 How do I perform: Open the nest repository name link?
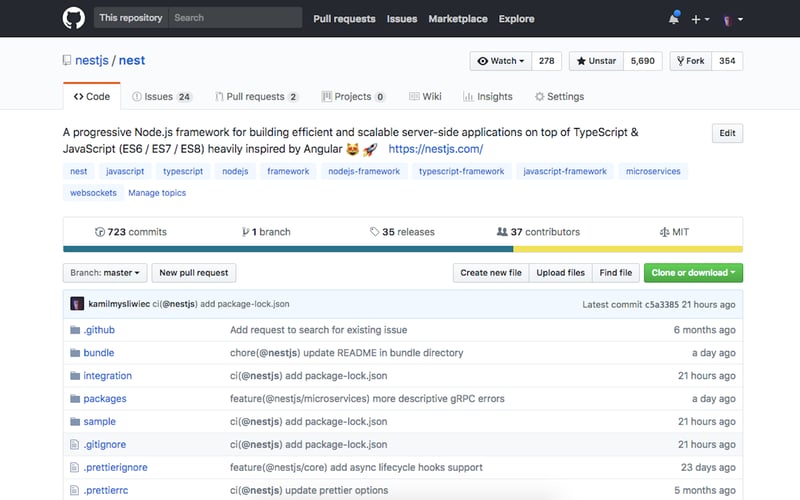[132, 60]
